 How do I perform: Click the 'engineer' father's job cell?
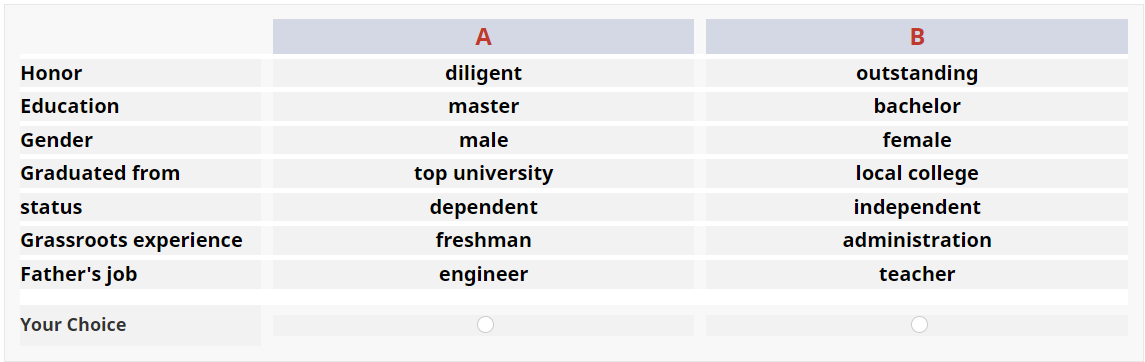[483, 274]
